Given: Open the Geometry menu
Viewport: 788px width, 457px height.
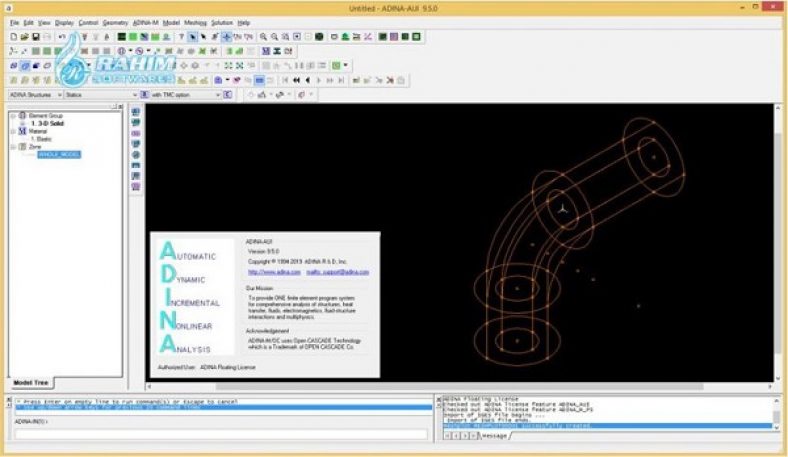Looking at the screenshot, I should (x=115, y=23).
